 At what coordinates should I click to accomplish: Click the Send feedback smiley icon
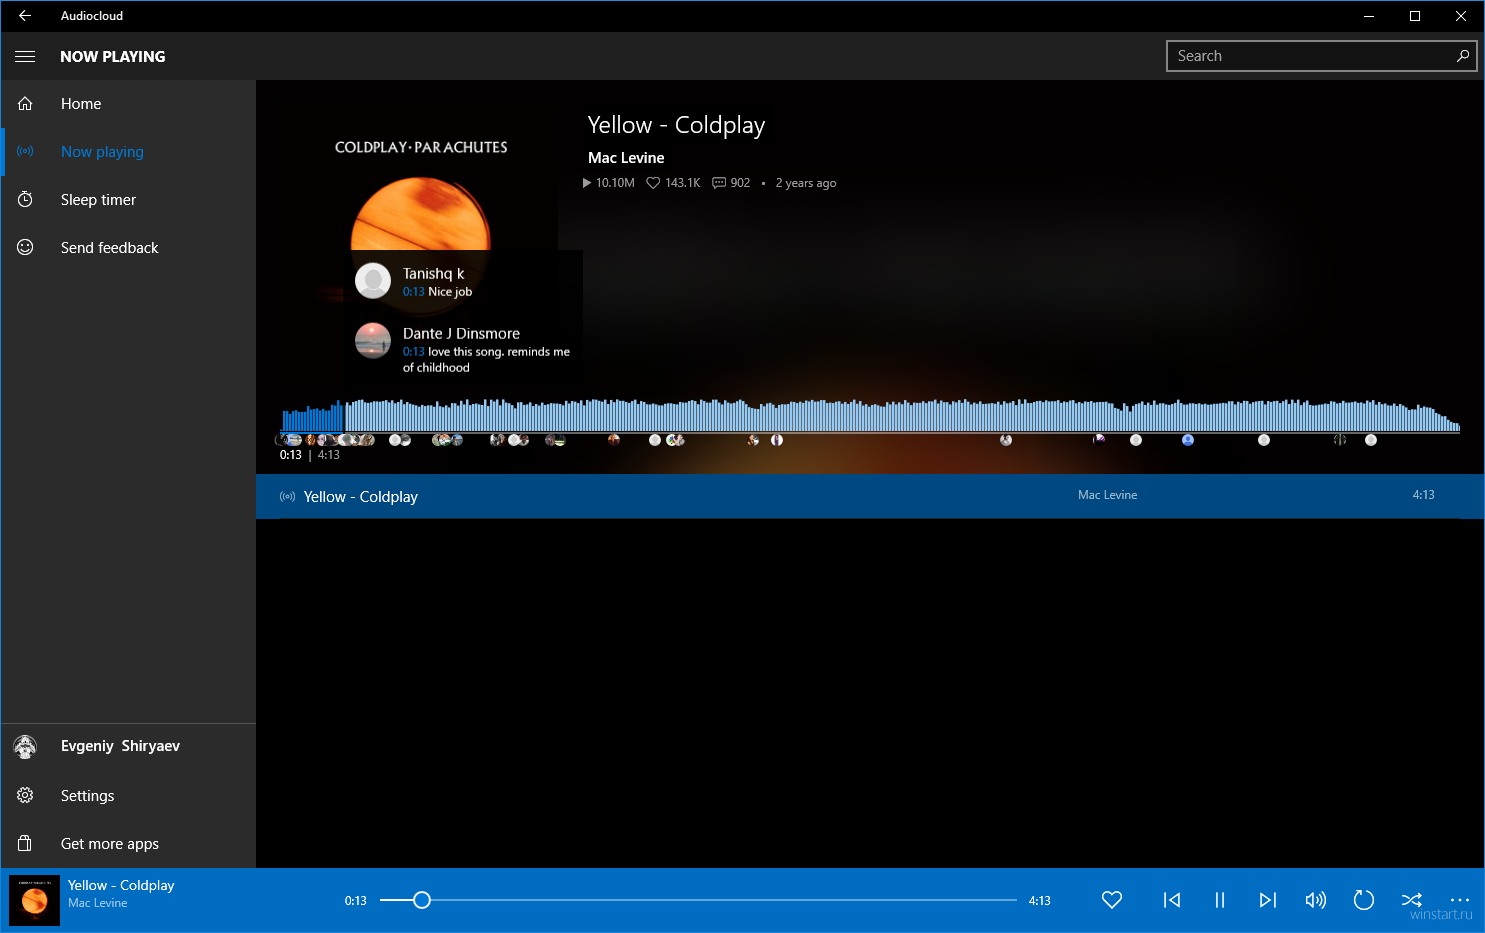click(x=25, y=247)
